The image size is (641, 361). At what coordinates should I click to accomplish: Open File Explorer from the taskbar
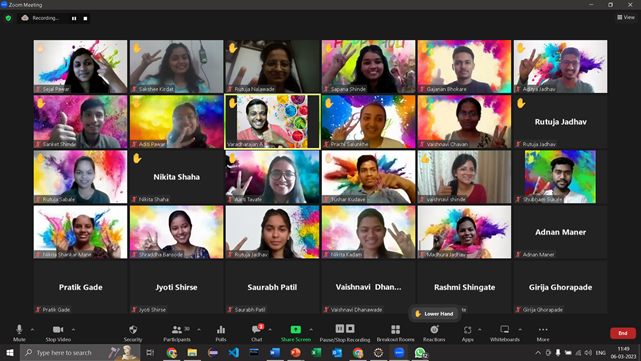(x=192, y=352)
